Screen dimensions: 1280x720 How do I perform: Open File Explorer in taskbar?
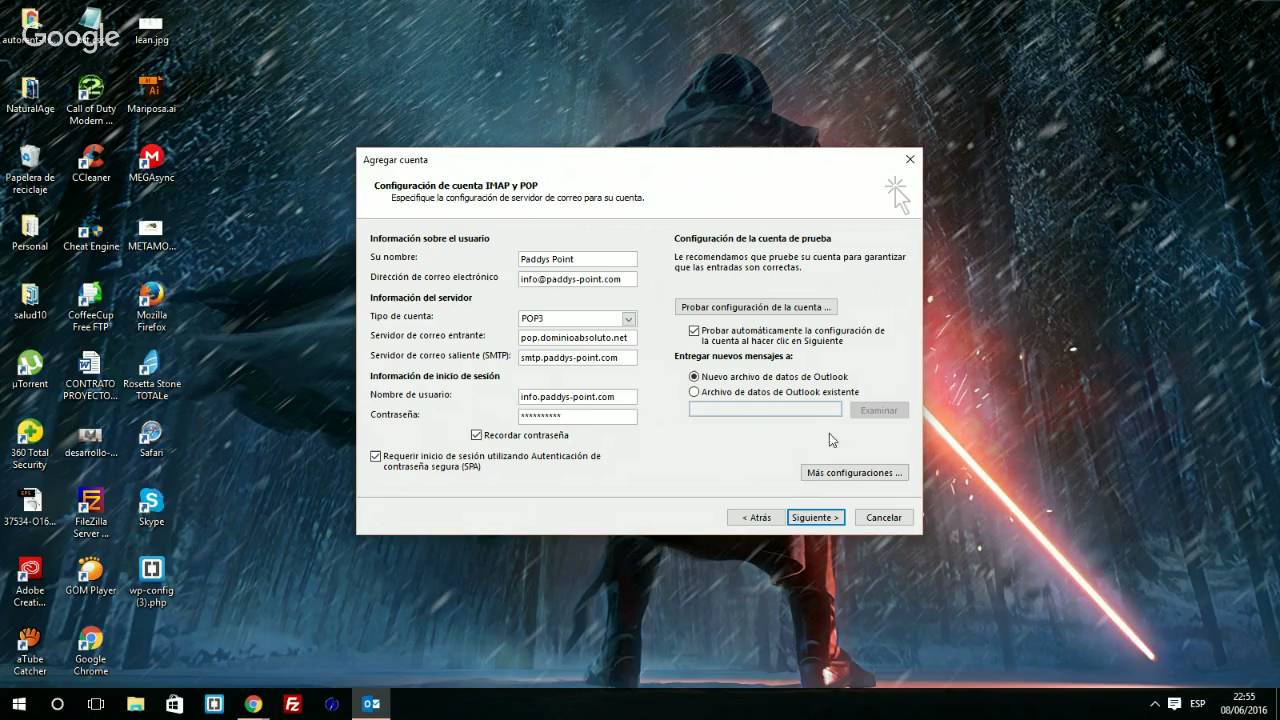tap(135, 704)
